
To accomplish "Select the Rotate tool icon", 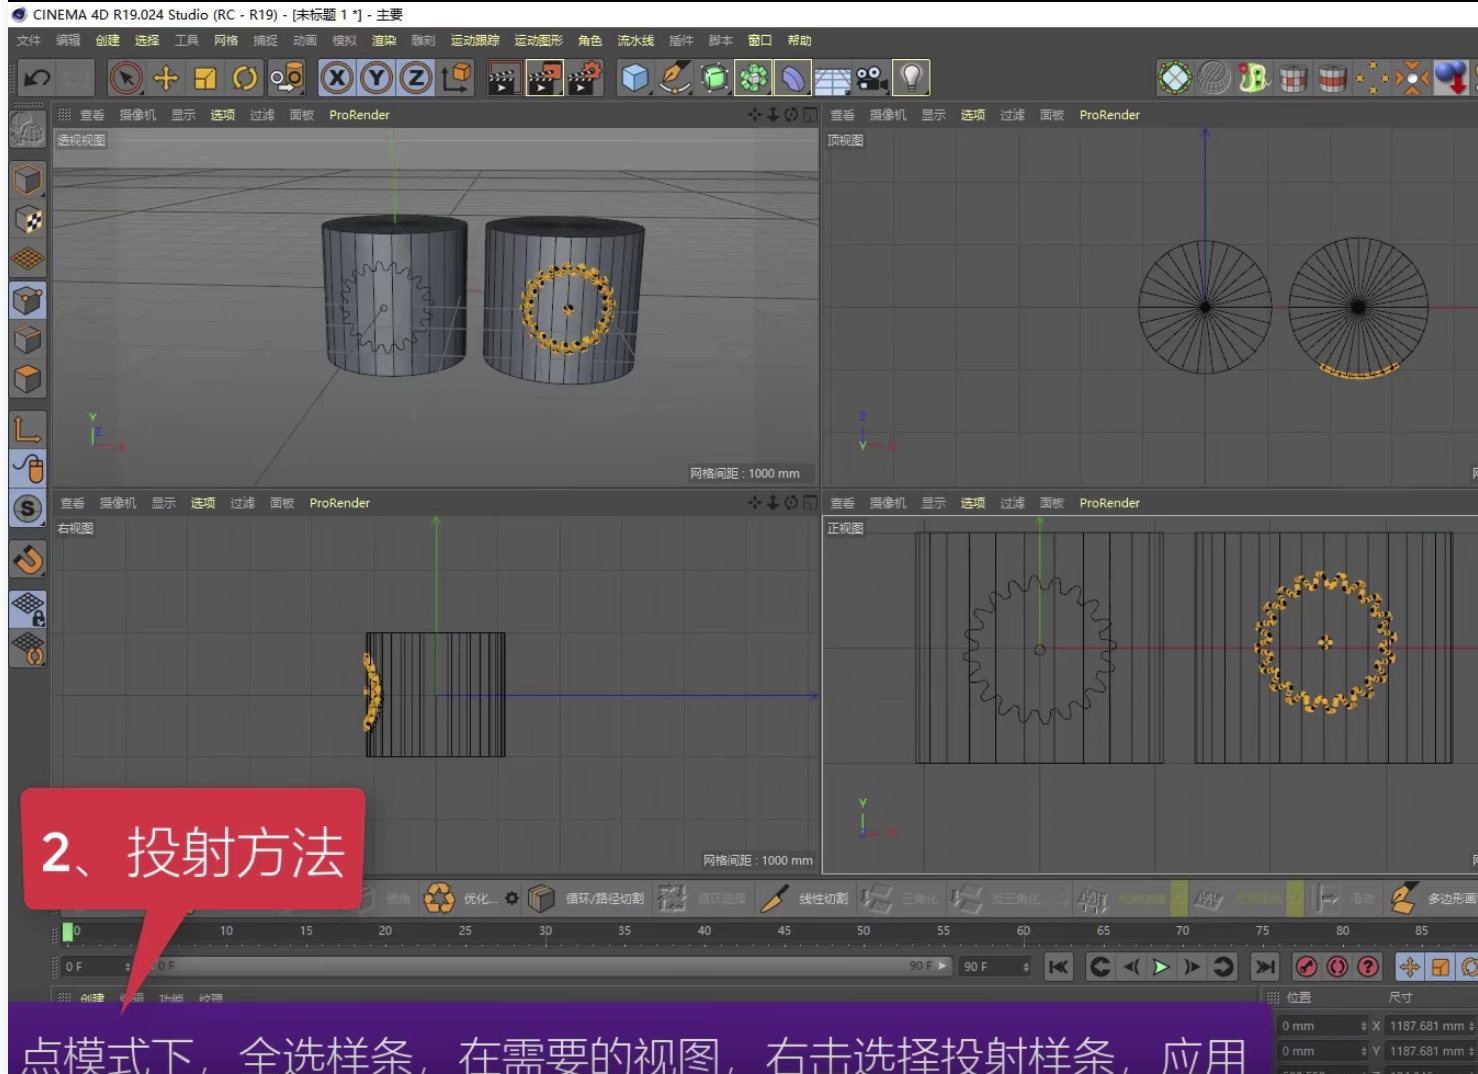I will 245,78.
